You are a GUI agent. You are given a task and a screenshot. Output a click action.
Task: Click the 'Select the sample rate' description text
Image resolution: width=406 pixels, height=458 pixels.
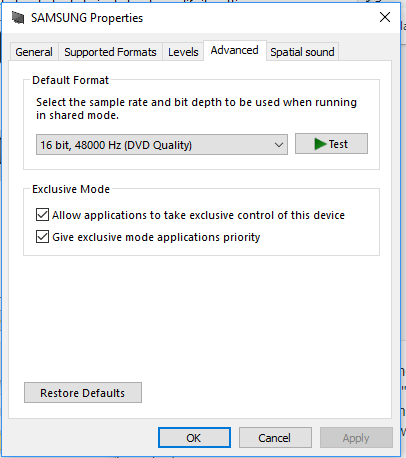(196, 109)
